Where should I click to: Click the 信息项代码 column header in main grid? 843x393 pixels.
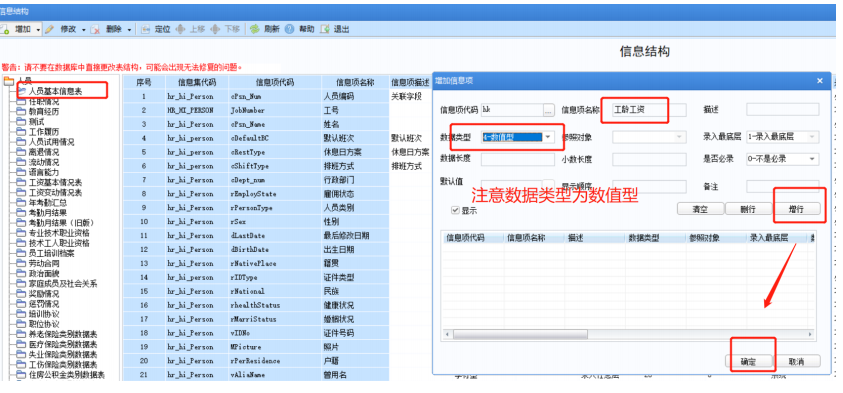pyautogui.click(x=275, y=82)
